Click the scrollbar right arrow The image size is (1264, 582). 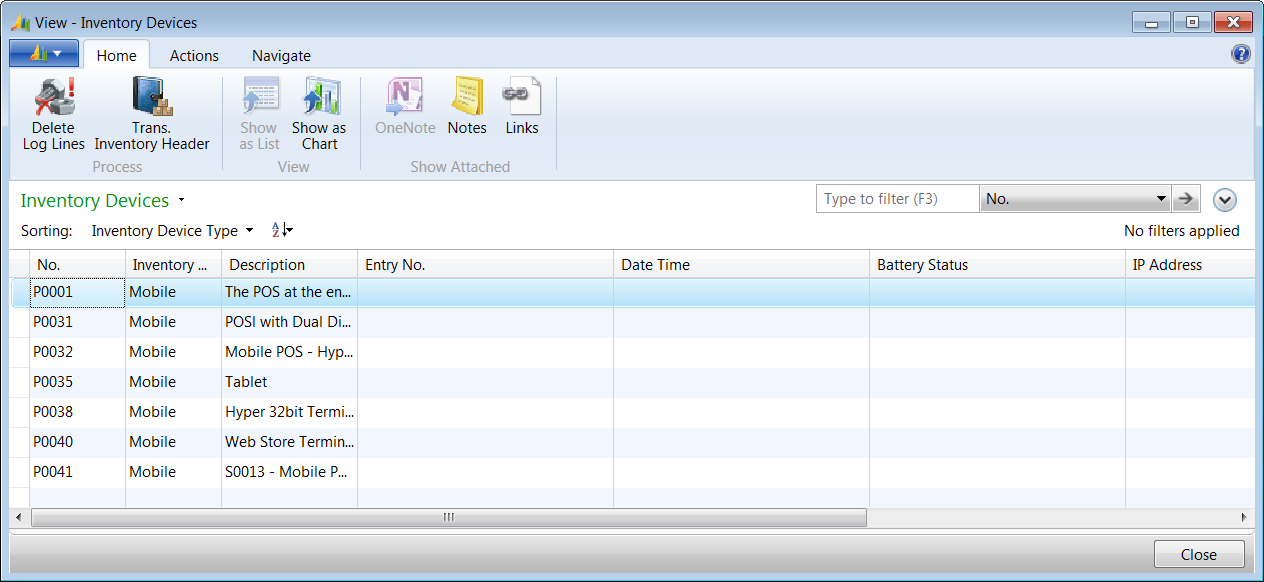pyautogui.click(x=1243, y=517)
